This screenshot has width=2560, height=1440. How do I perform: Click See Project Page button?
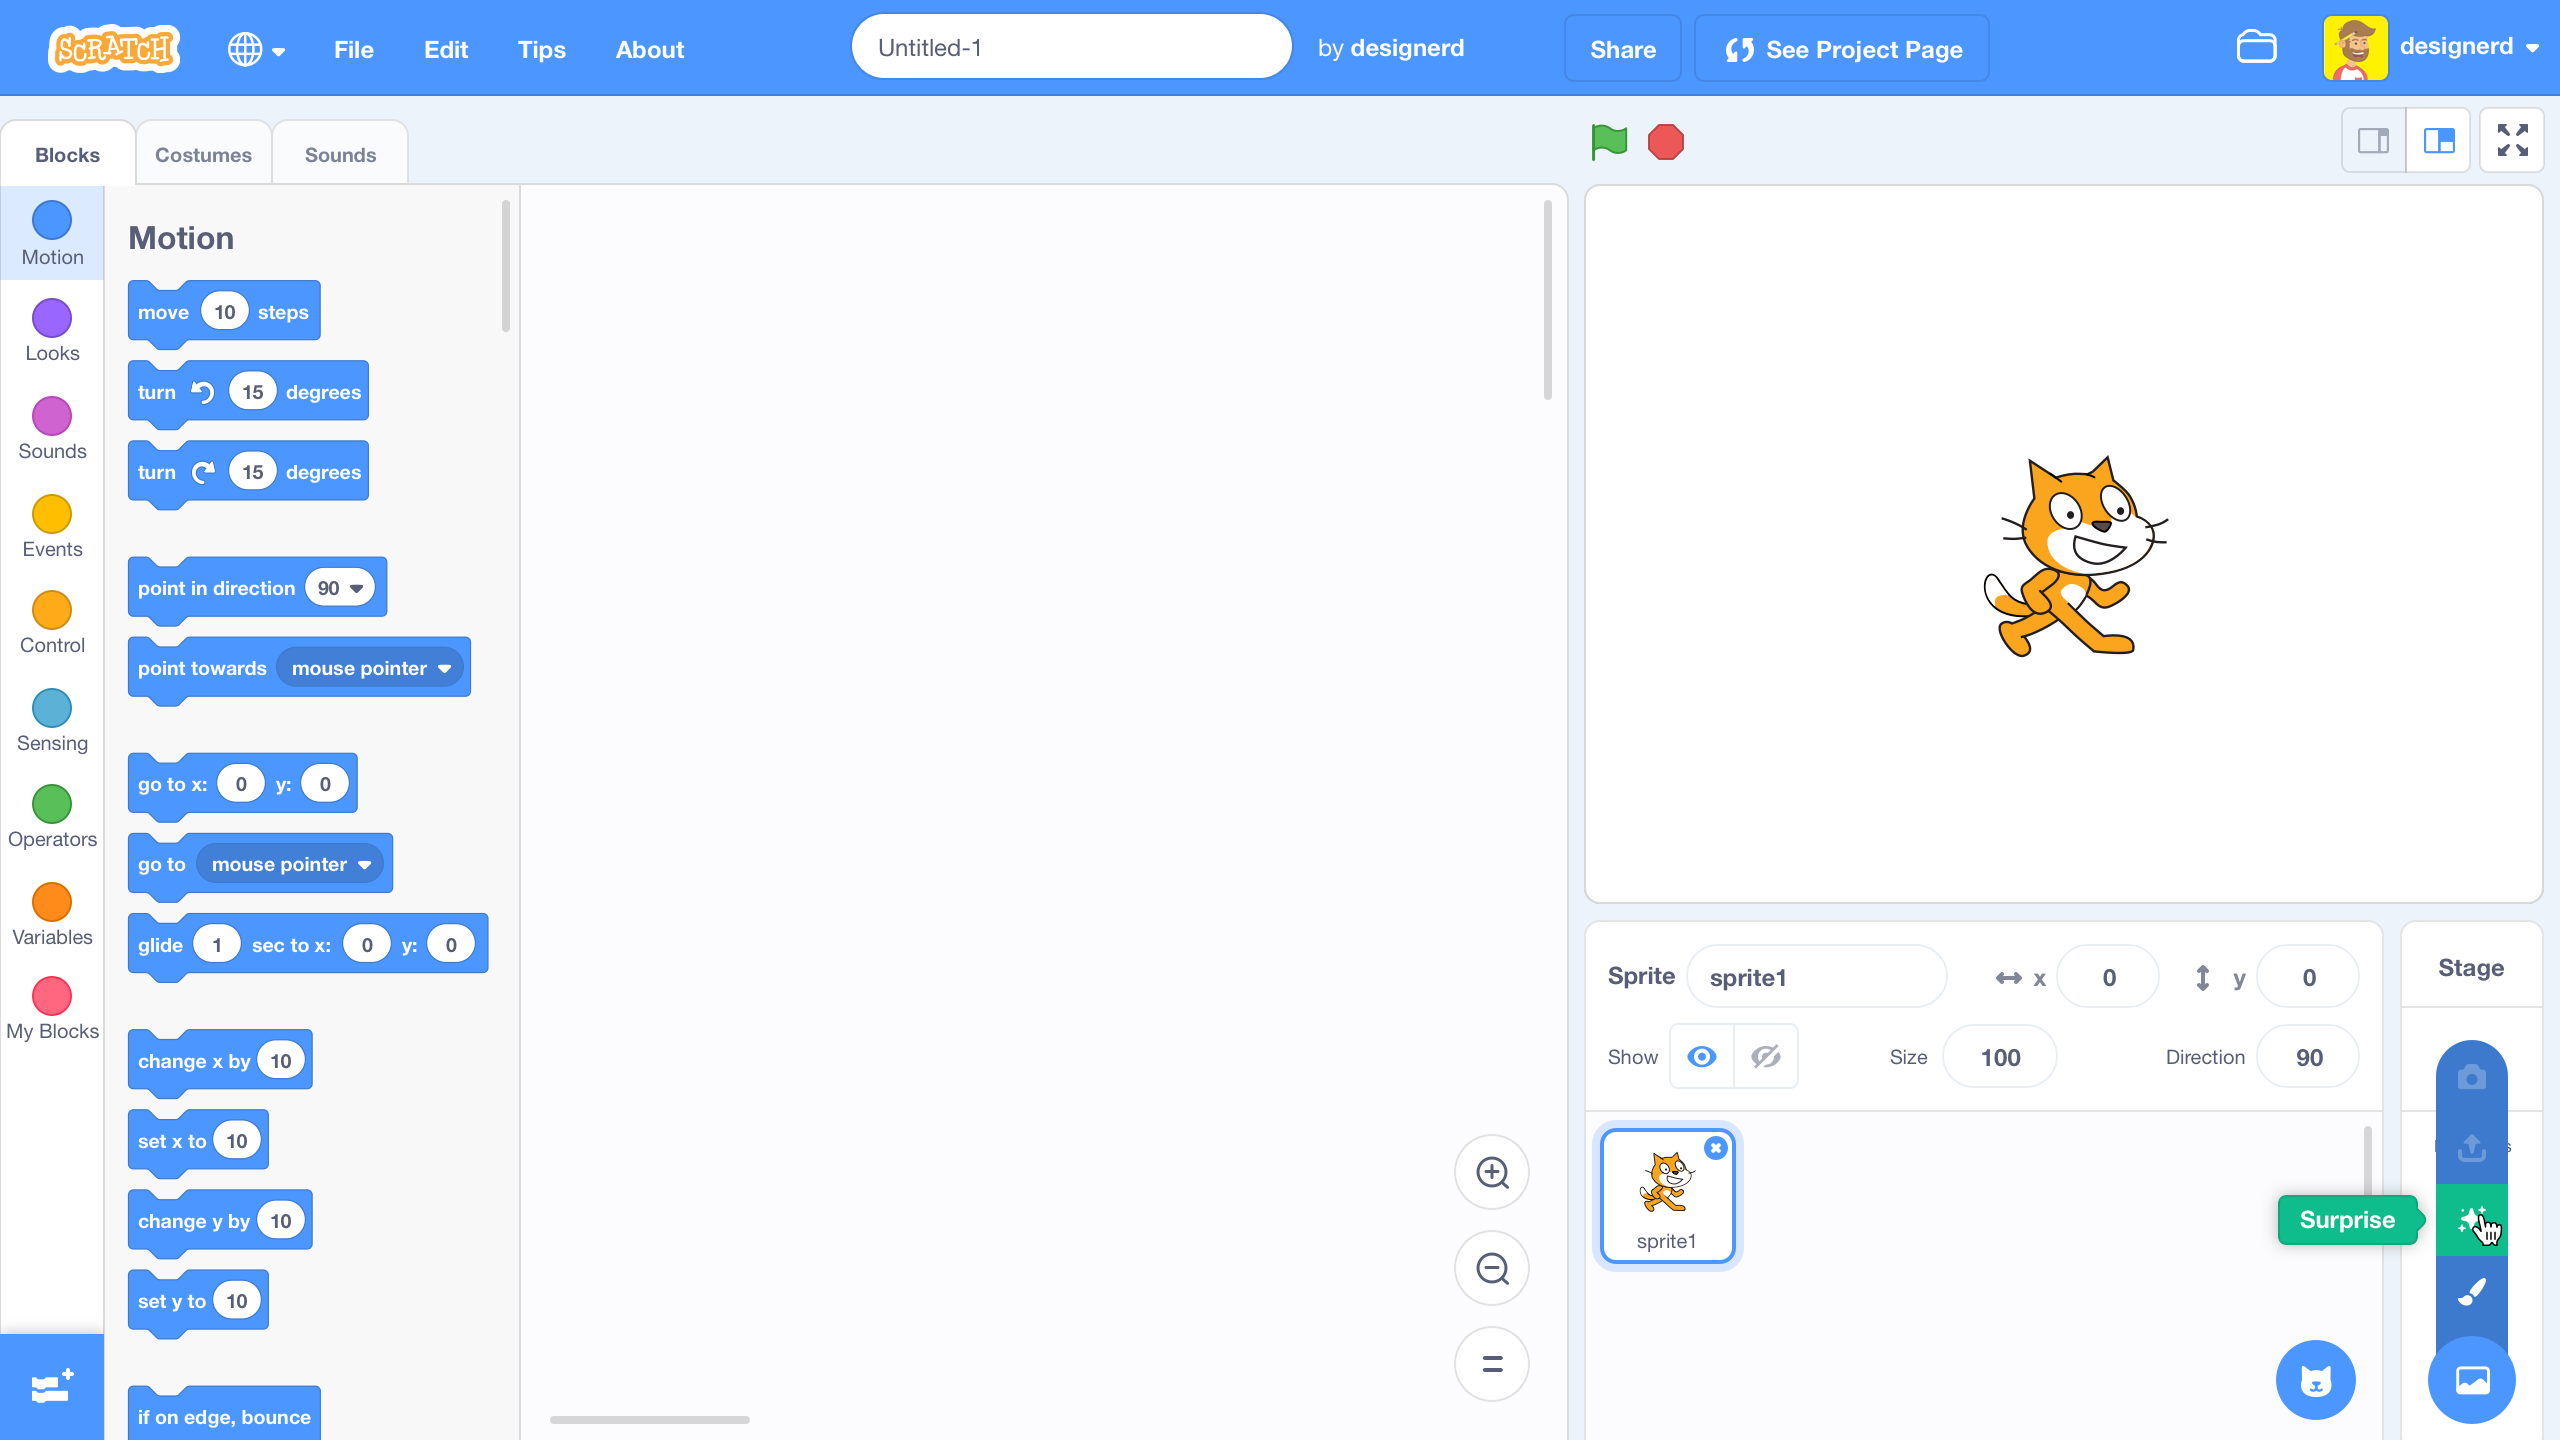pyautogui.click(x=1842, y=49)
